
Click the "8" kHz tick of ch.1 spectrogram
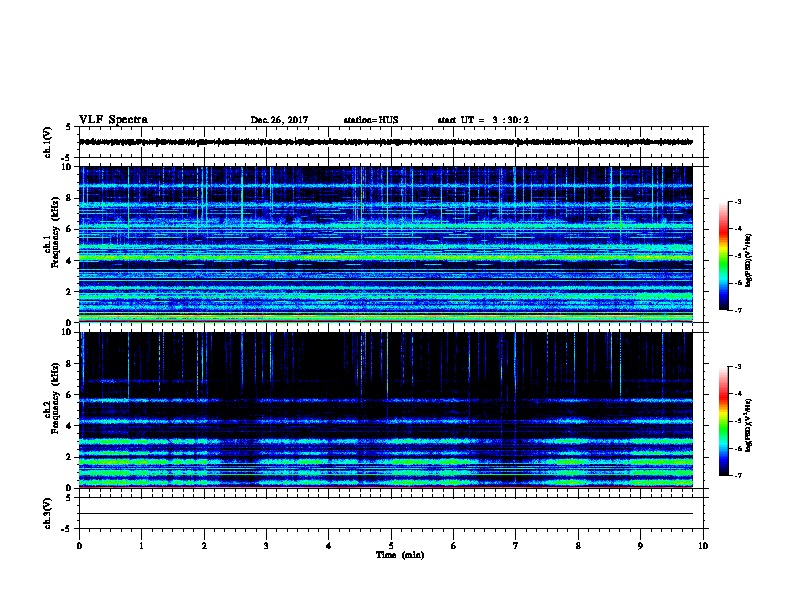70,198
